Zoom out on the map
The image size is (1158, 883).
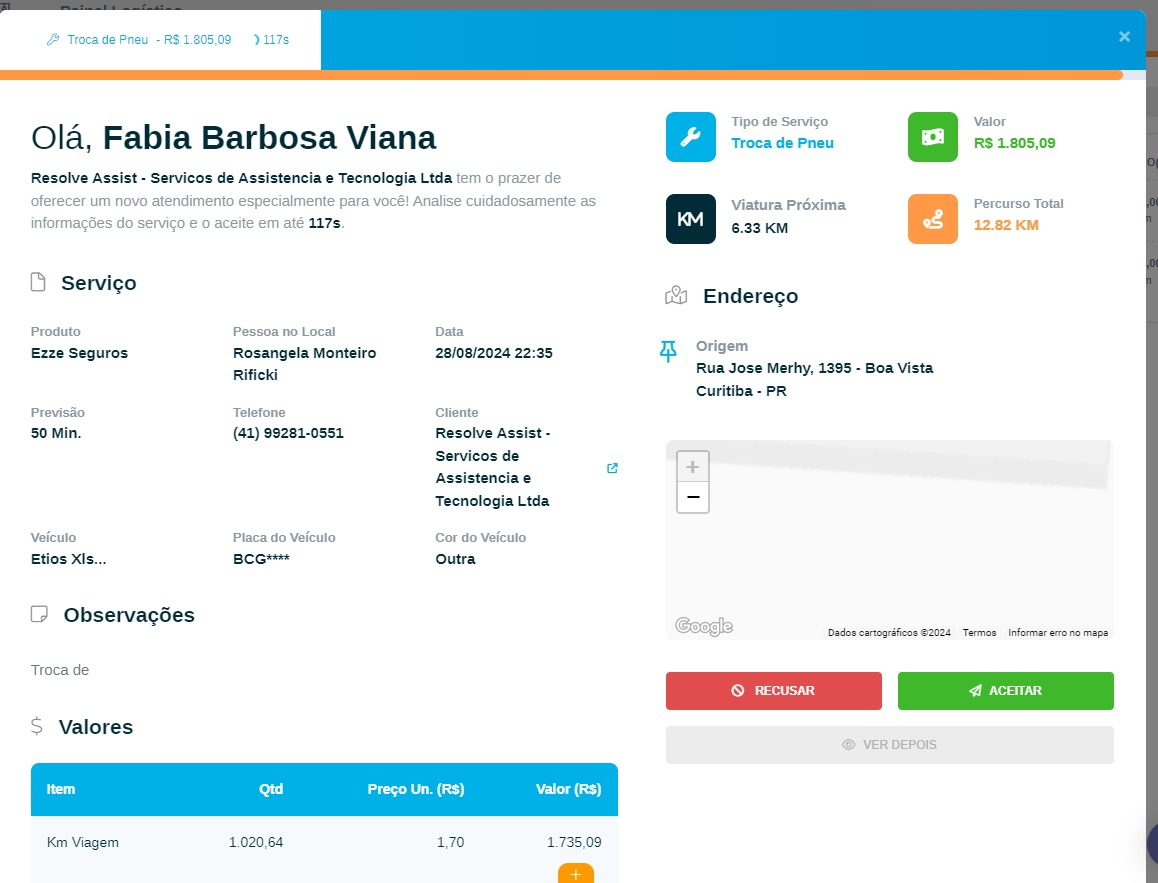(x=693, y=498)
